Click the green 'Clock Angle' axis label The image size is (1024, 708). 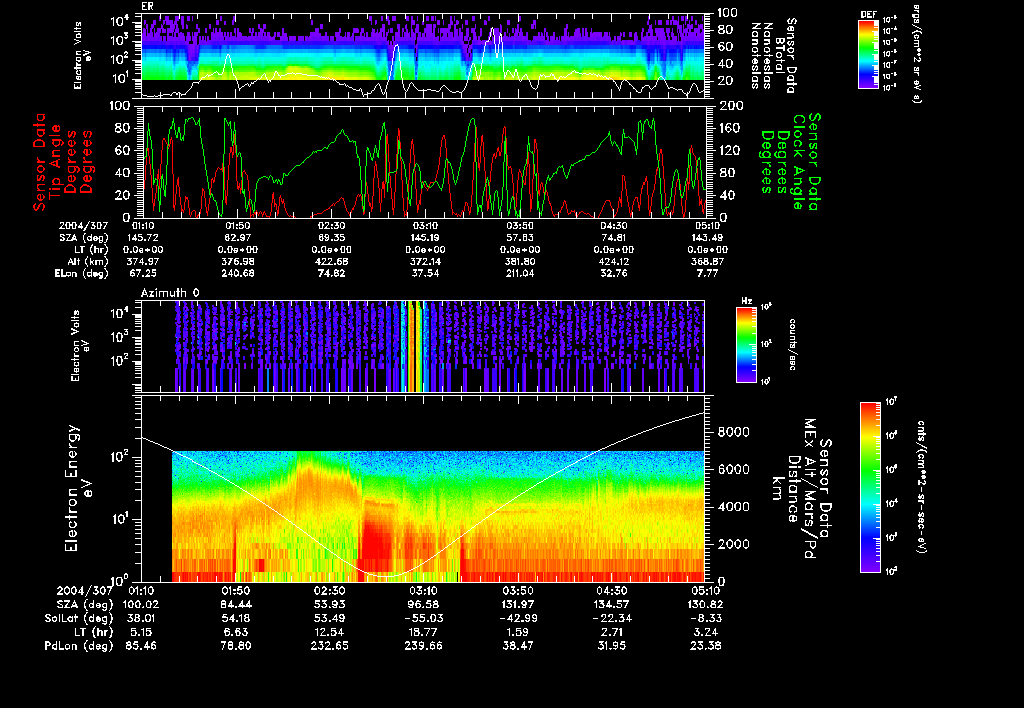[797, 161]
